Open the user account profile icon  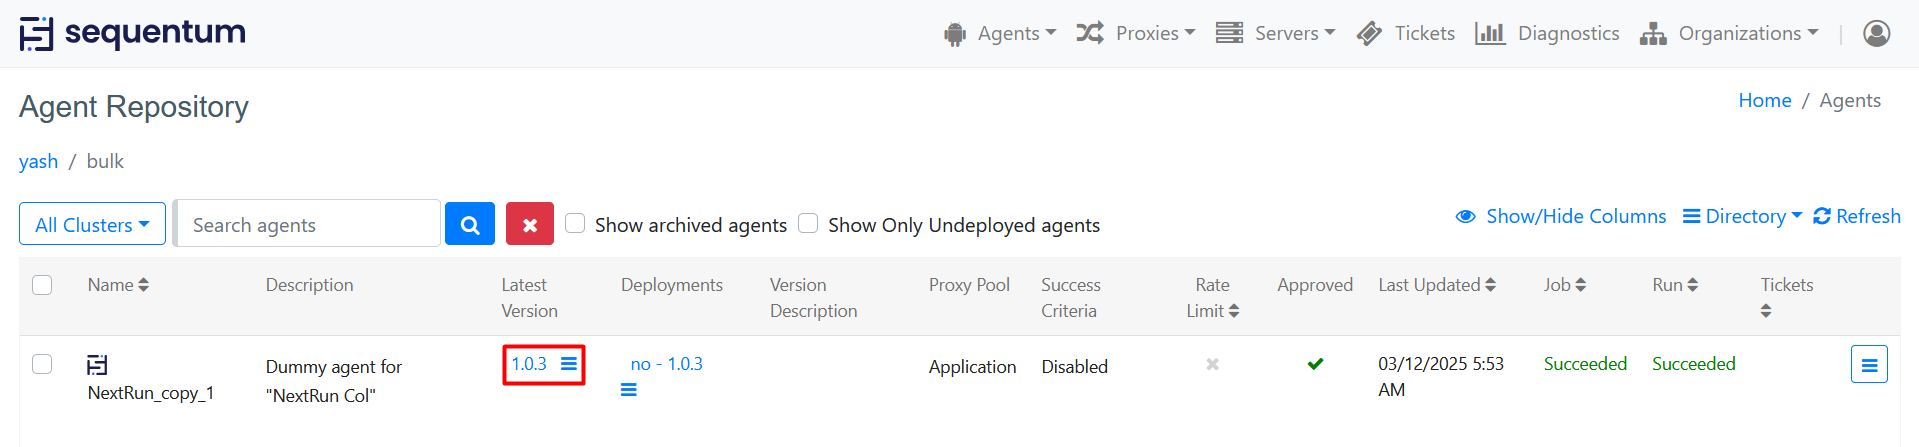pyautogui.click(x=1876, y=33)
